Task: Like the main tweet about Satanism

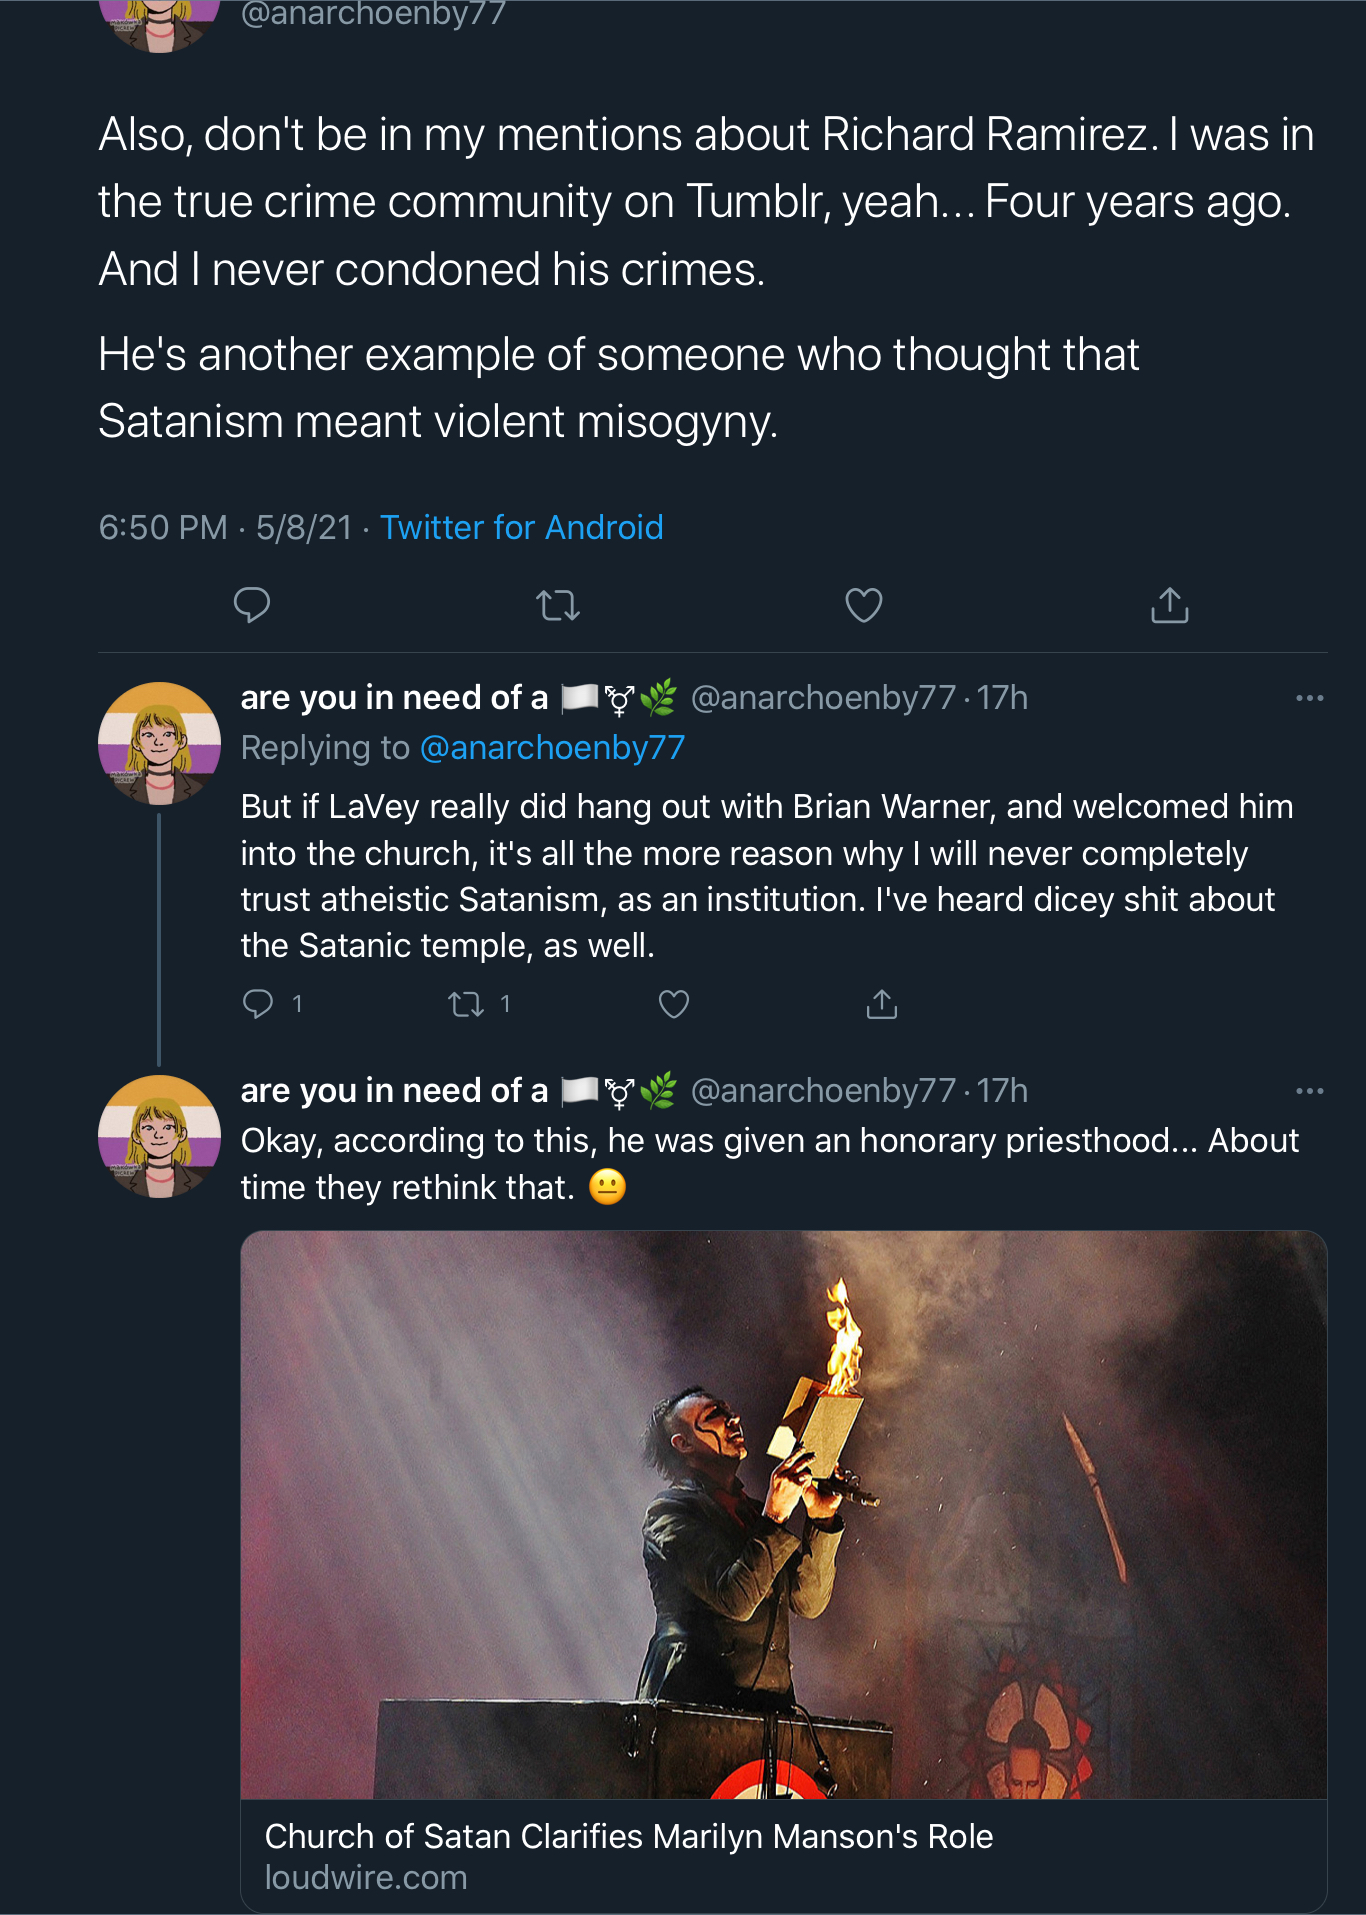Action: click(864, 605)
